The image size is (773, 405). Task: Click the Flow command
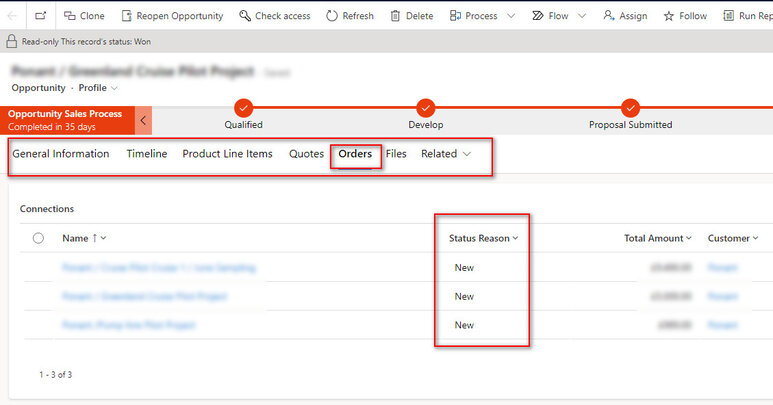click(x=550, y=16)
